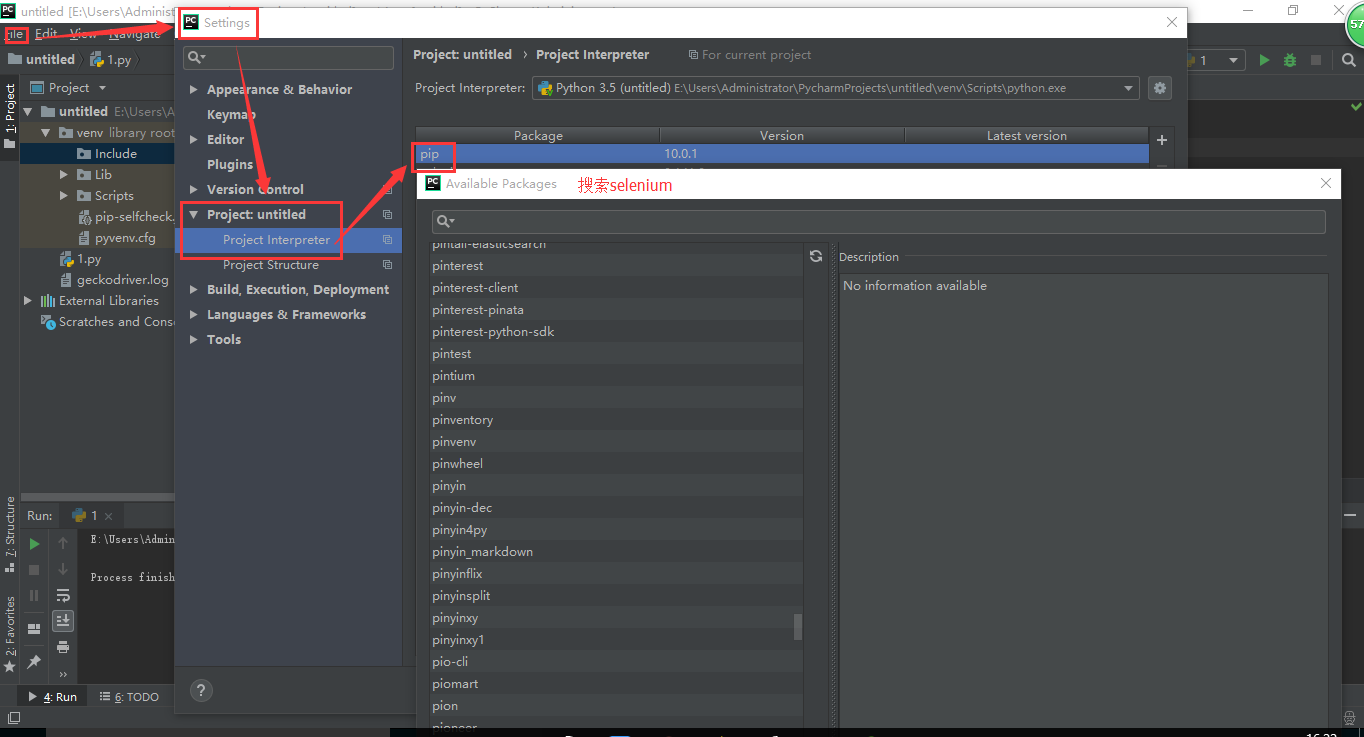Open interpreter gear settings button
This screenshot has height=737, width=1364.
coord(1159,88)
